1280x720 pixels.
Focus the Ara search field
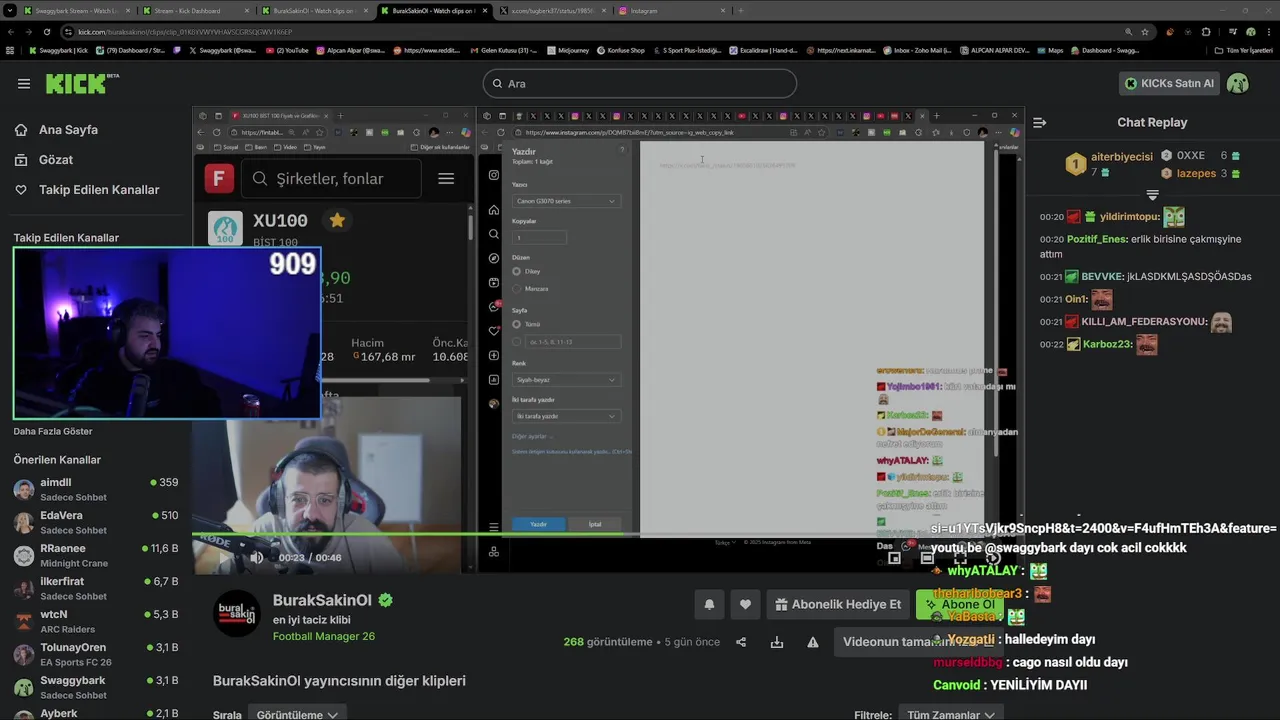pyautogui.click(x=640, y=84)
